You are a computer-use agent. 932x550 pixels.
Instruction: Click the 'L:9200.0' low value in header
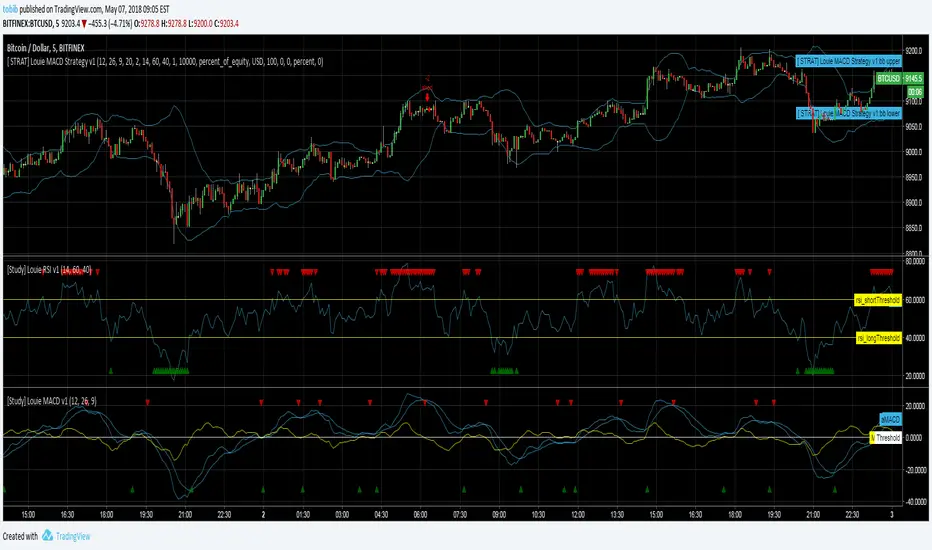[x=200, y=24]
